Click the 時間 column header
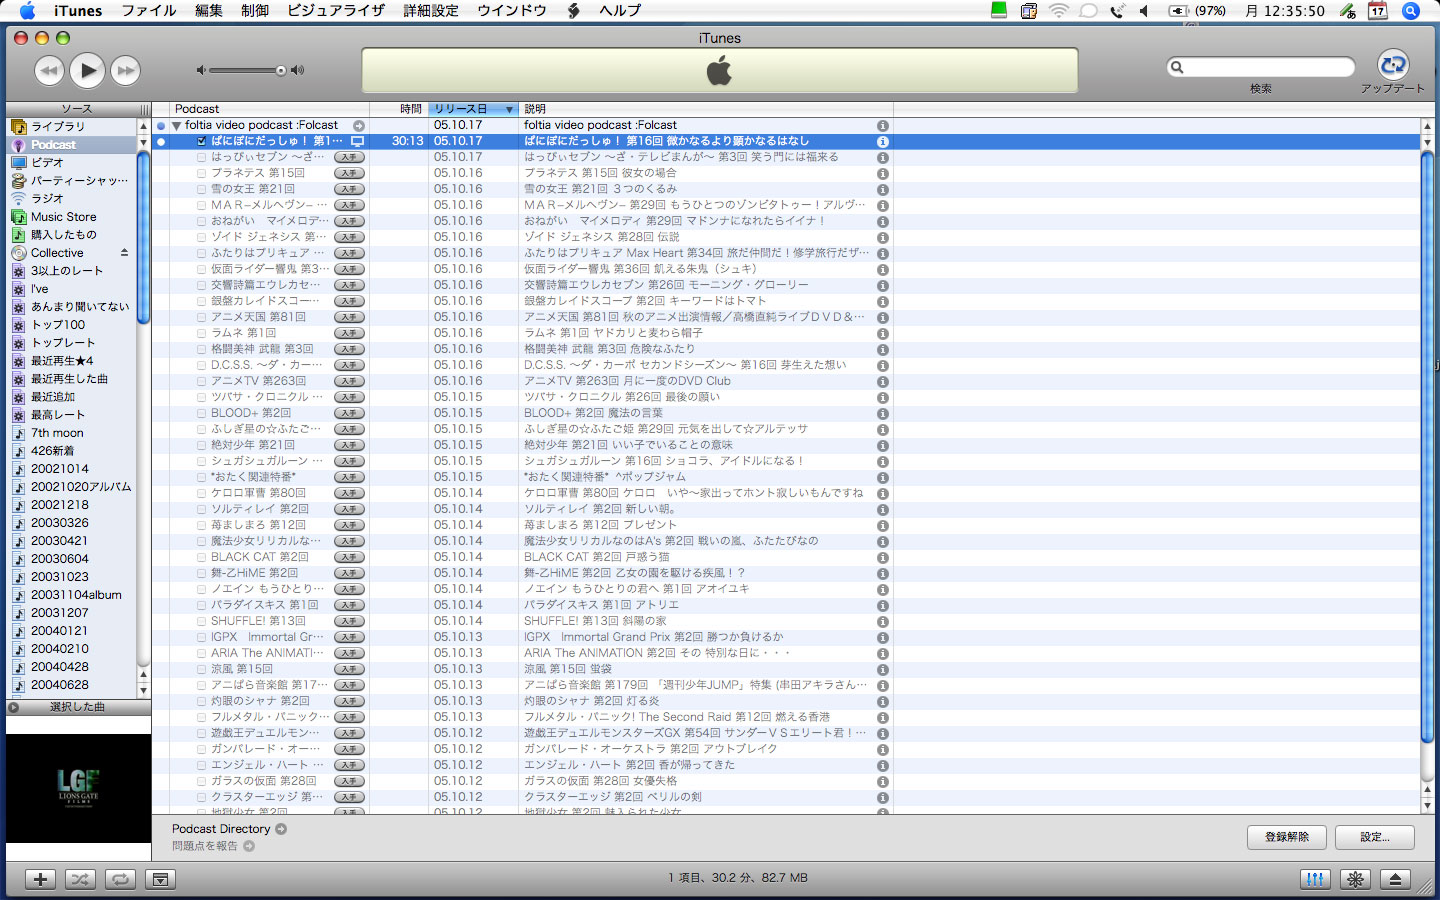Viewport: 1440px width, 900px height. 399,109
